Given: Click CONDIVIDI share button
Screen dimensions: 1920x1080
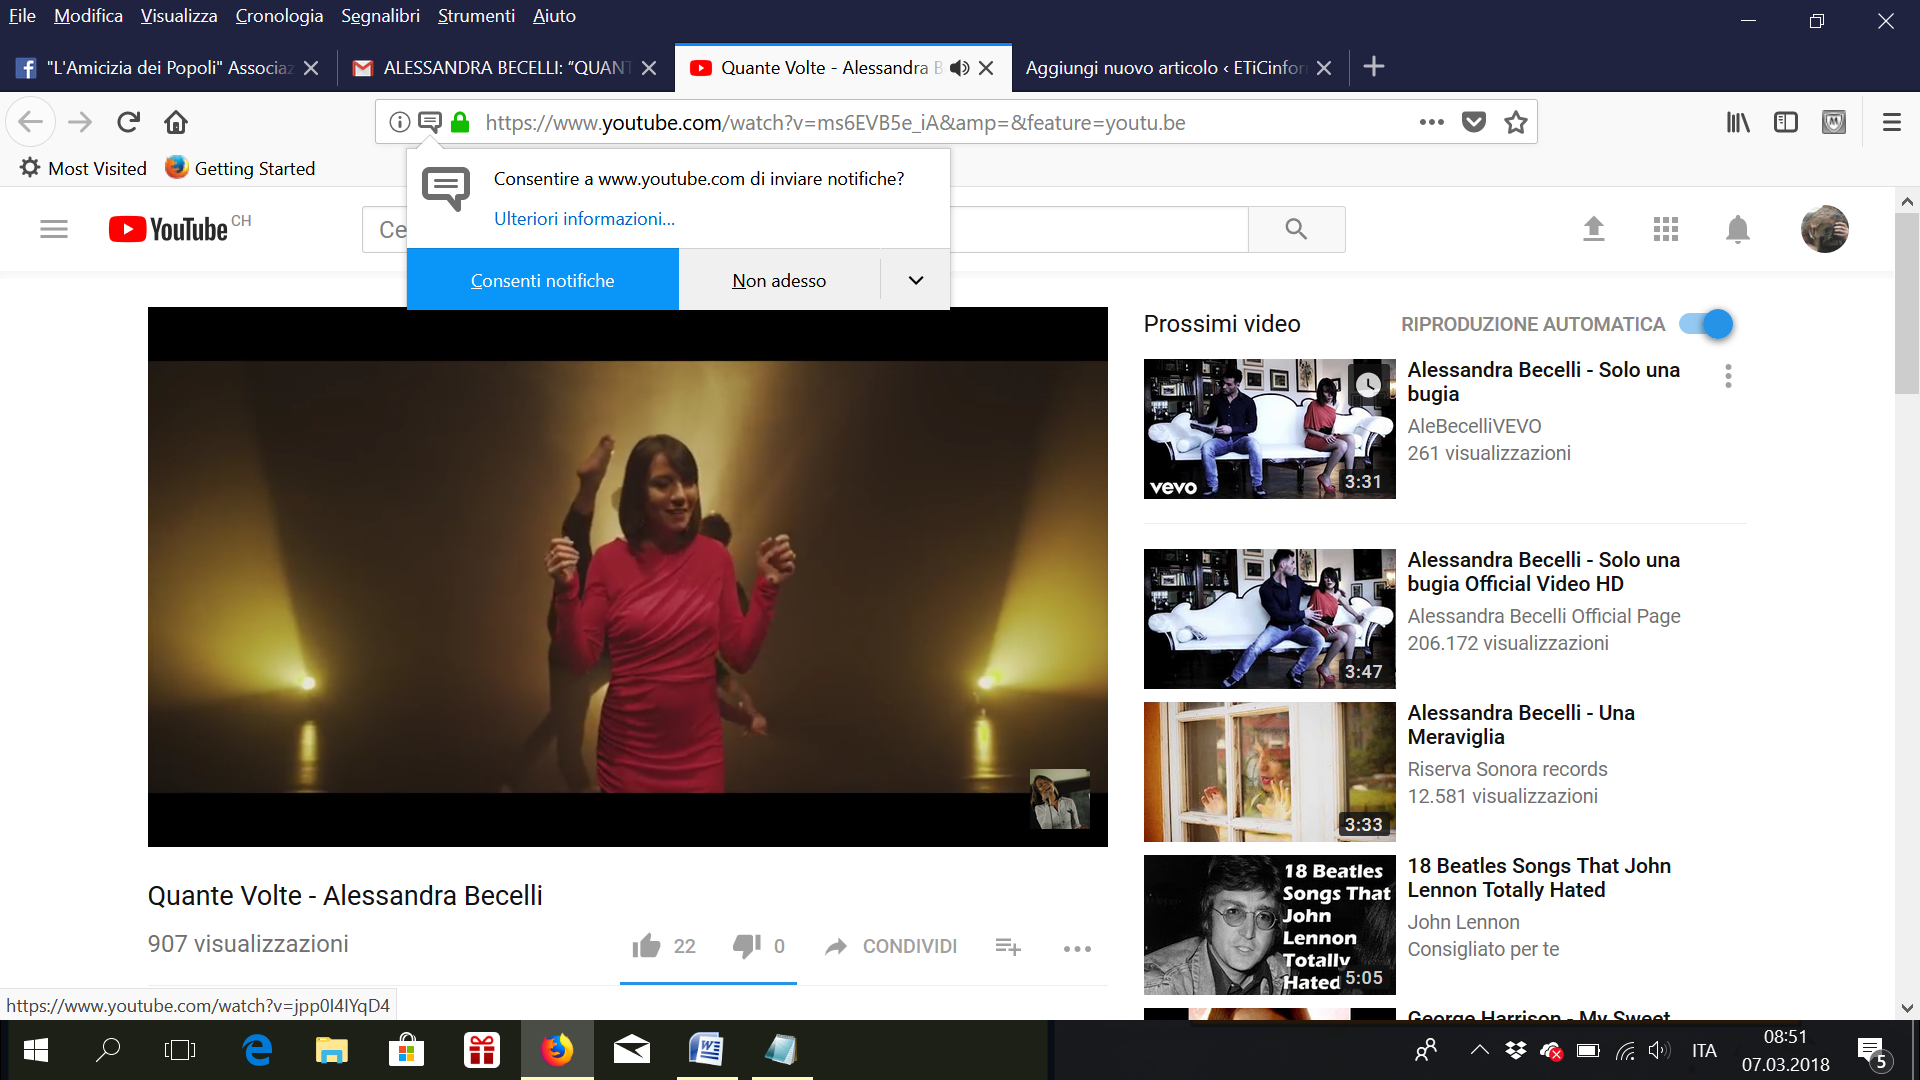Looking at the screenshot, I should tap(890, 946).
